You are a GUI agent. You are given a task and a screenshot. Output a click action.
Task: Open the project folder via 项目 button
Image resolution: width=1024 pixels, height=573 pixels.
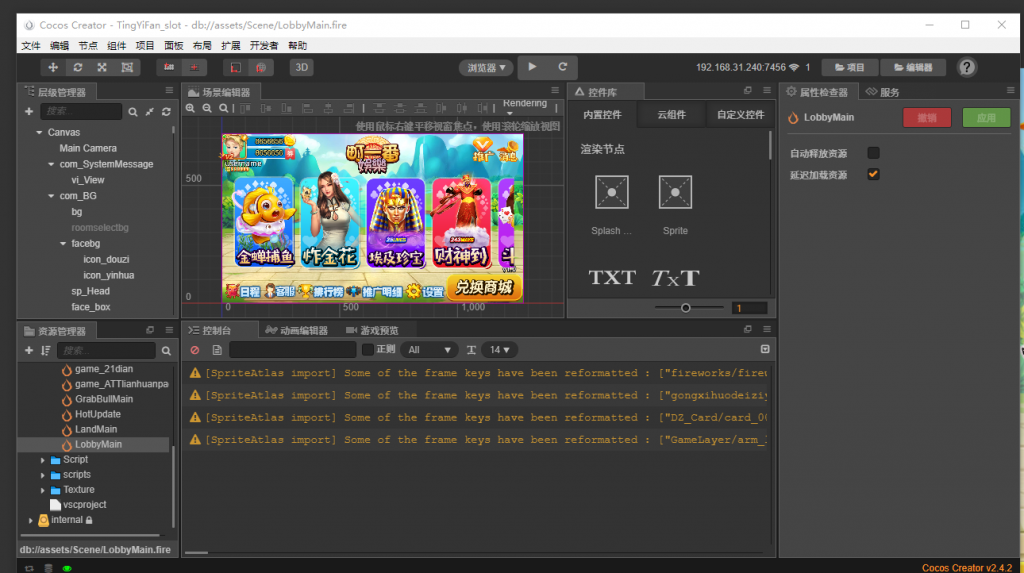pos(849,67)
